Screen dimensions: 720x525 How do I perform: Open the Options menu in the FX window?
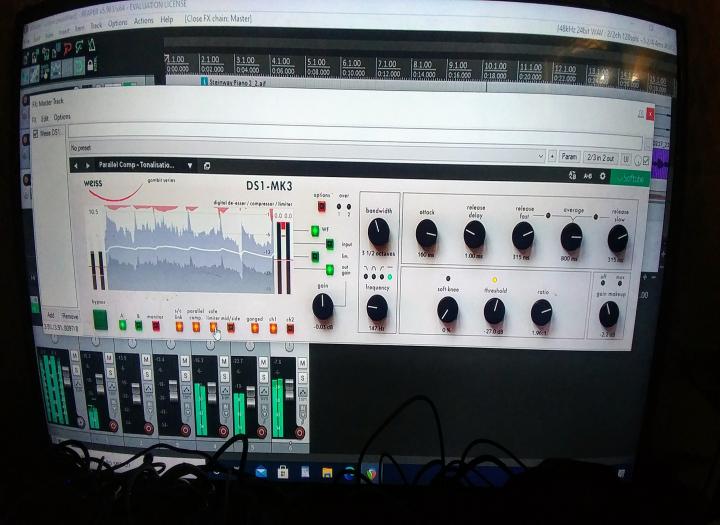[62, 117]
